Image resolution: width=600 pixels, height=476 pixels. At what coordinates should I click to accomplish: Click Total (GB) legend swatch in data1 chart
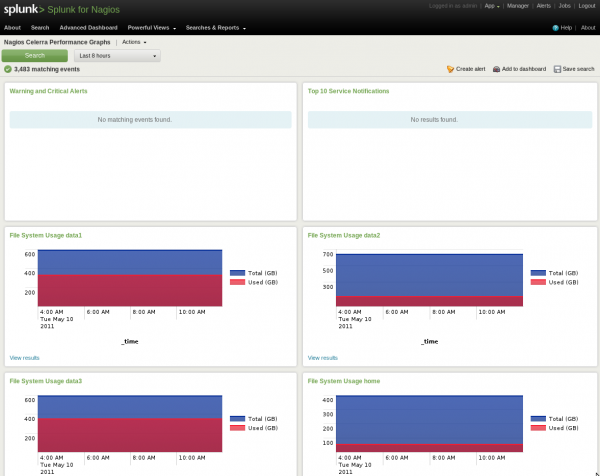[237, 273]
